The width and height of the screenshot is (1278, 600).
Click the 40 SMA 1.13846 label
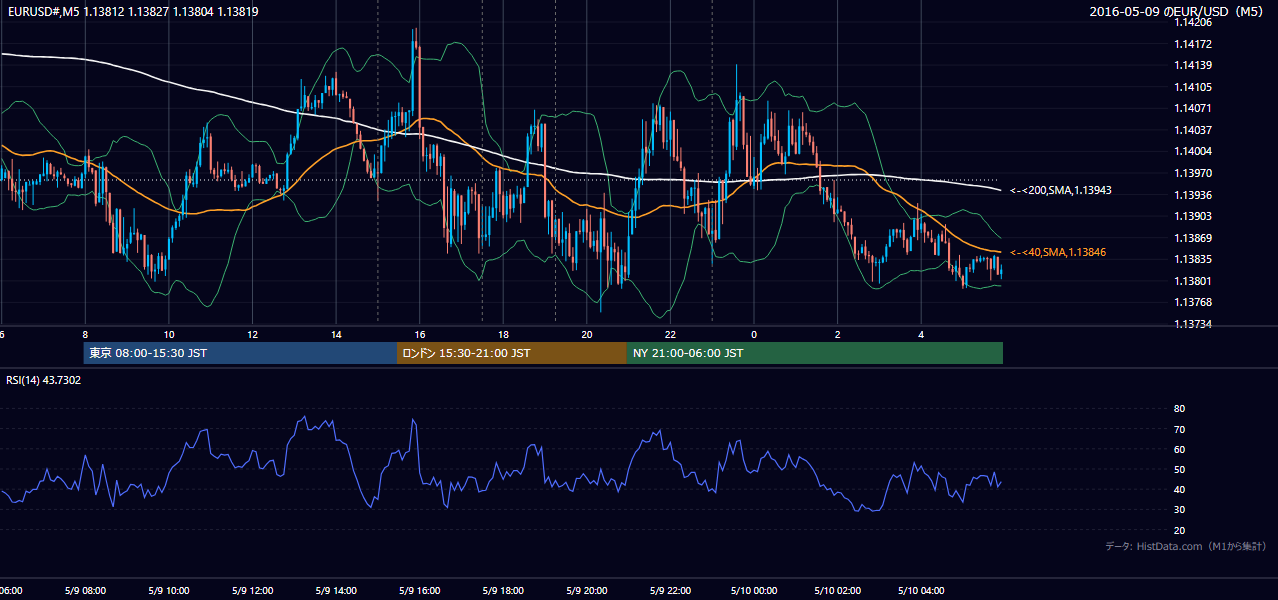(1056, 252)
